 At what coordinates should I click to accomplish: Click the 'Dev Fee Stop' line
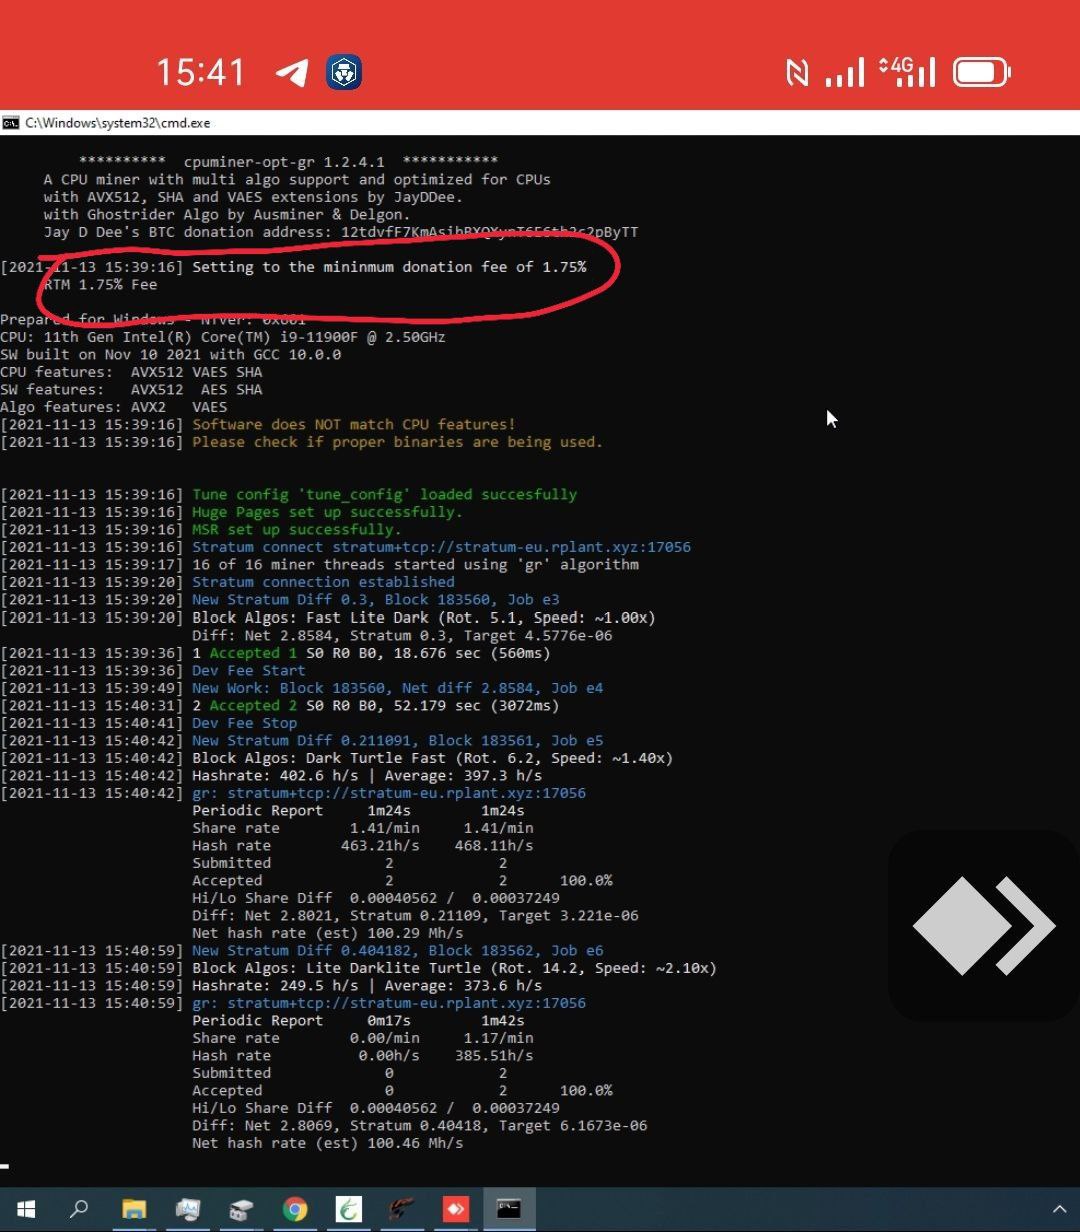(149, 723)
